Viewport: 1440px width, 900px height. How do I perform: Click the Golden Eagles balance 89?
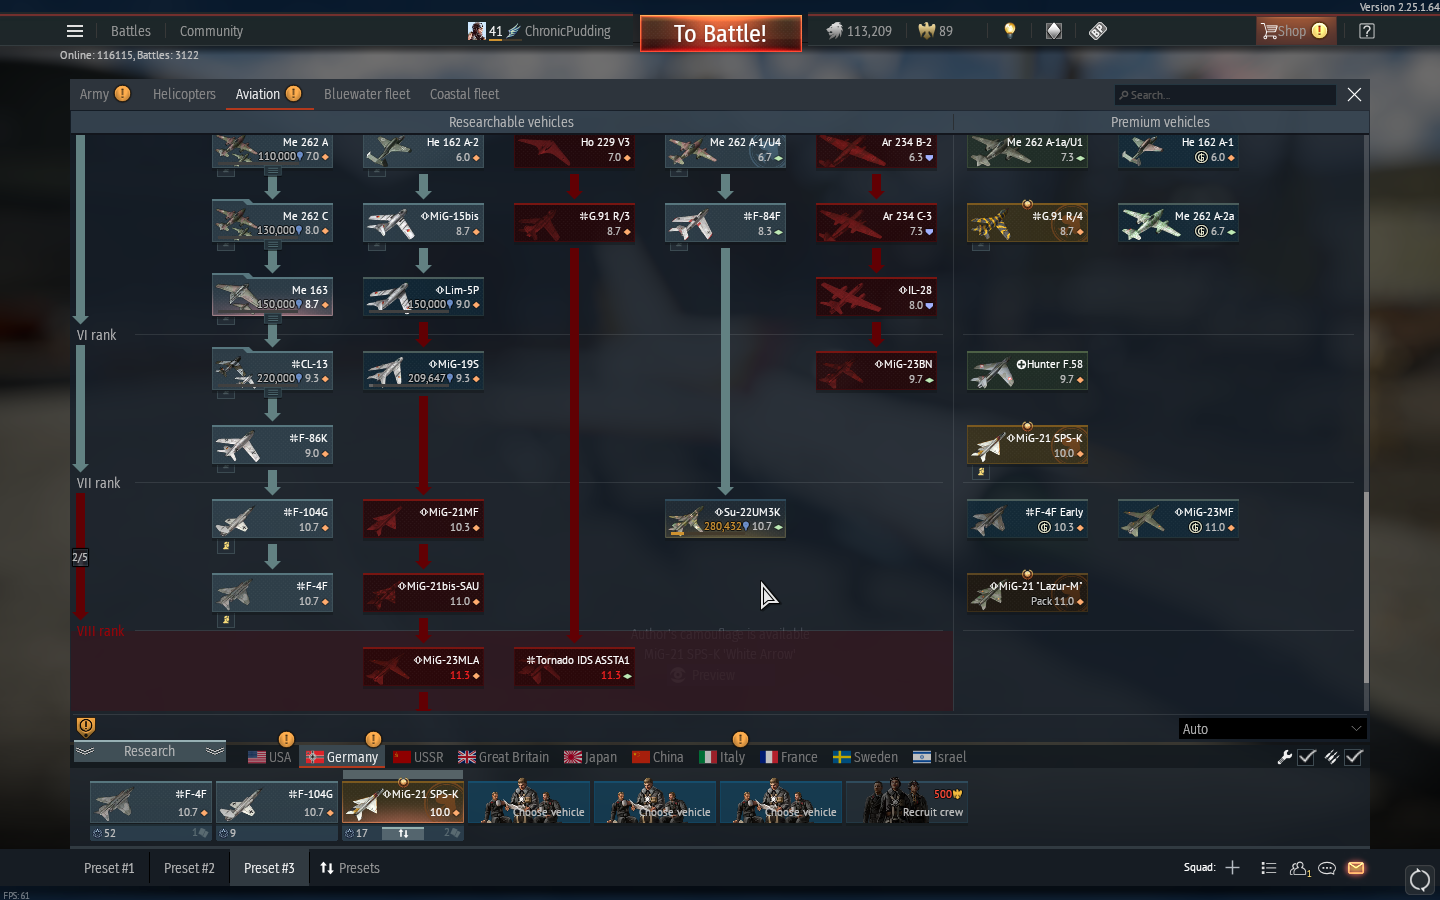tap(936, 31)
